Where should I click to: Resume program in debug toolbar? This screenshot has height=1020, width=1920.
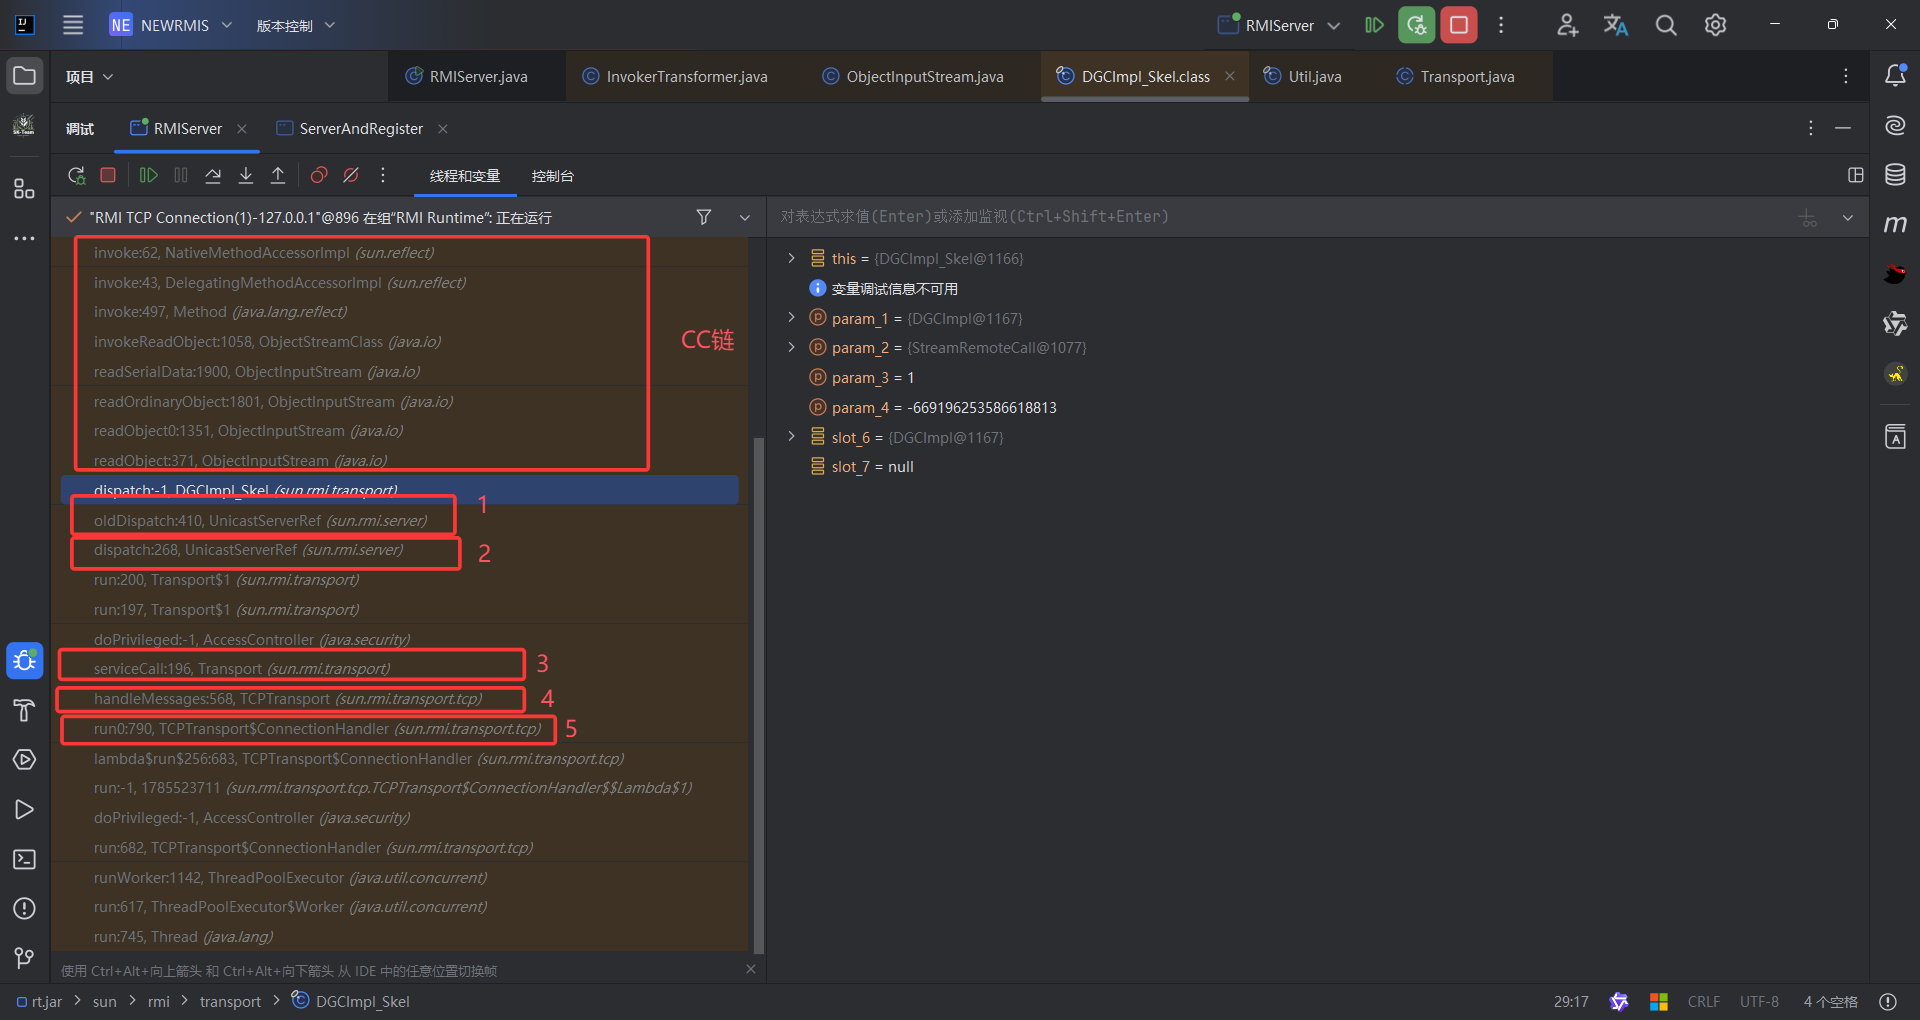click(148, 175)
